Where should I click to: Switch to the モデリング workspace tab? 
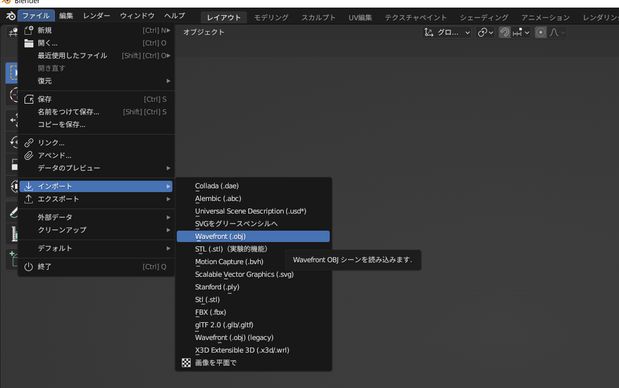271,18
